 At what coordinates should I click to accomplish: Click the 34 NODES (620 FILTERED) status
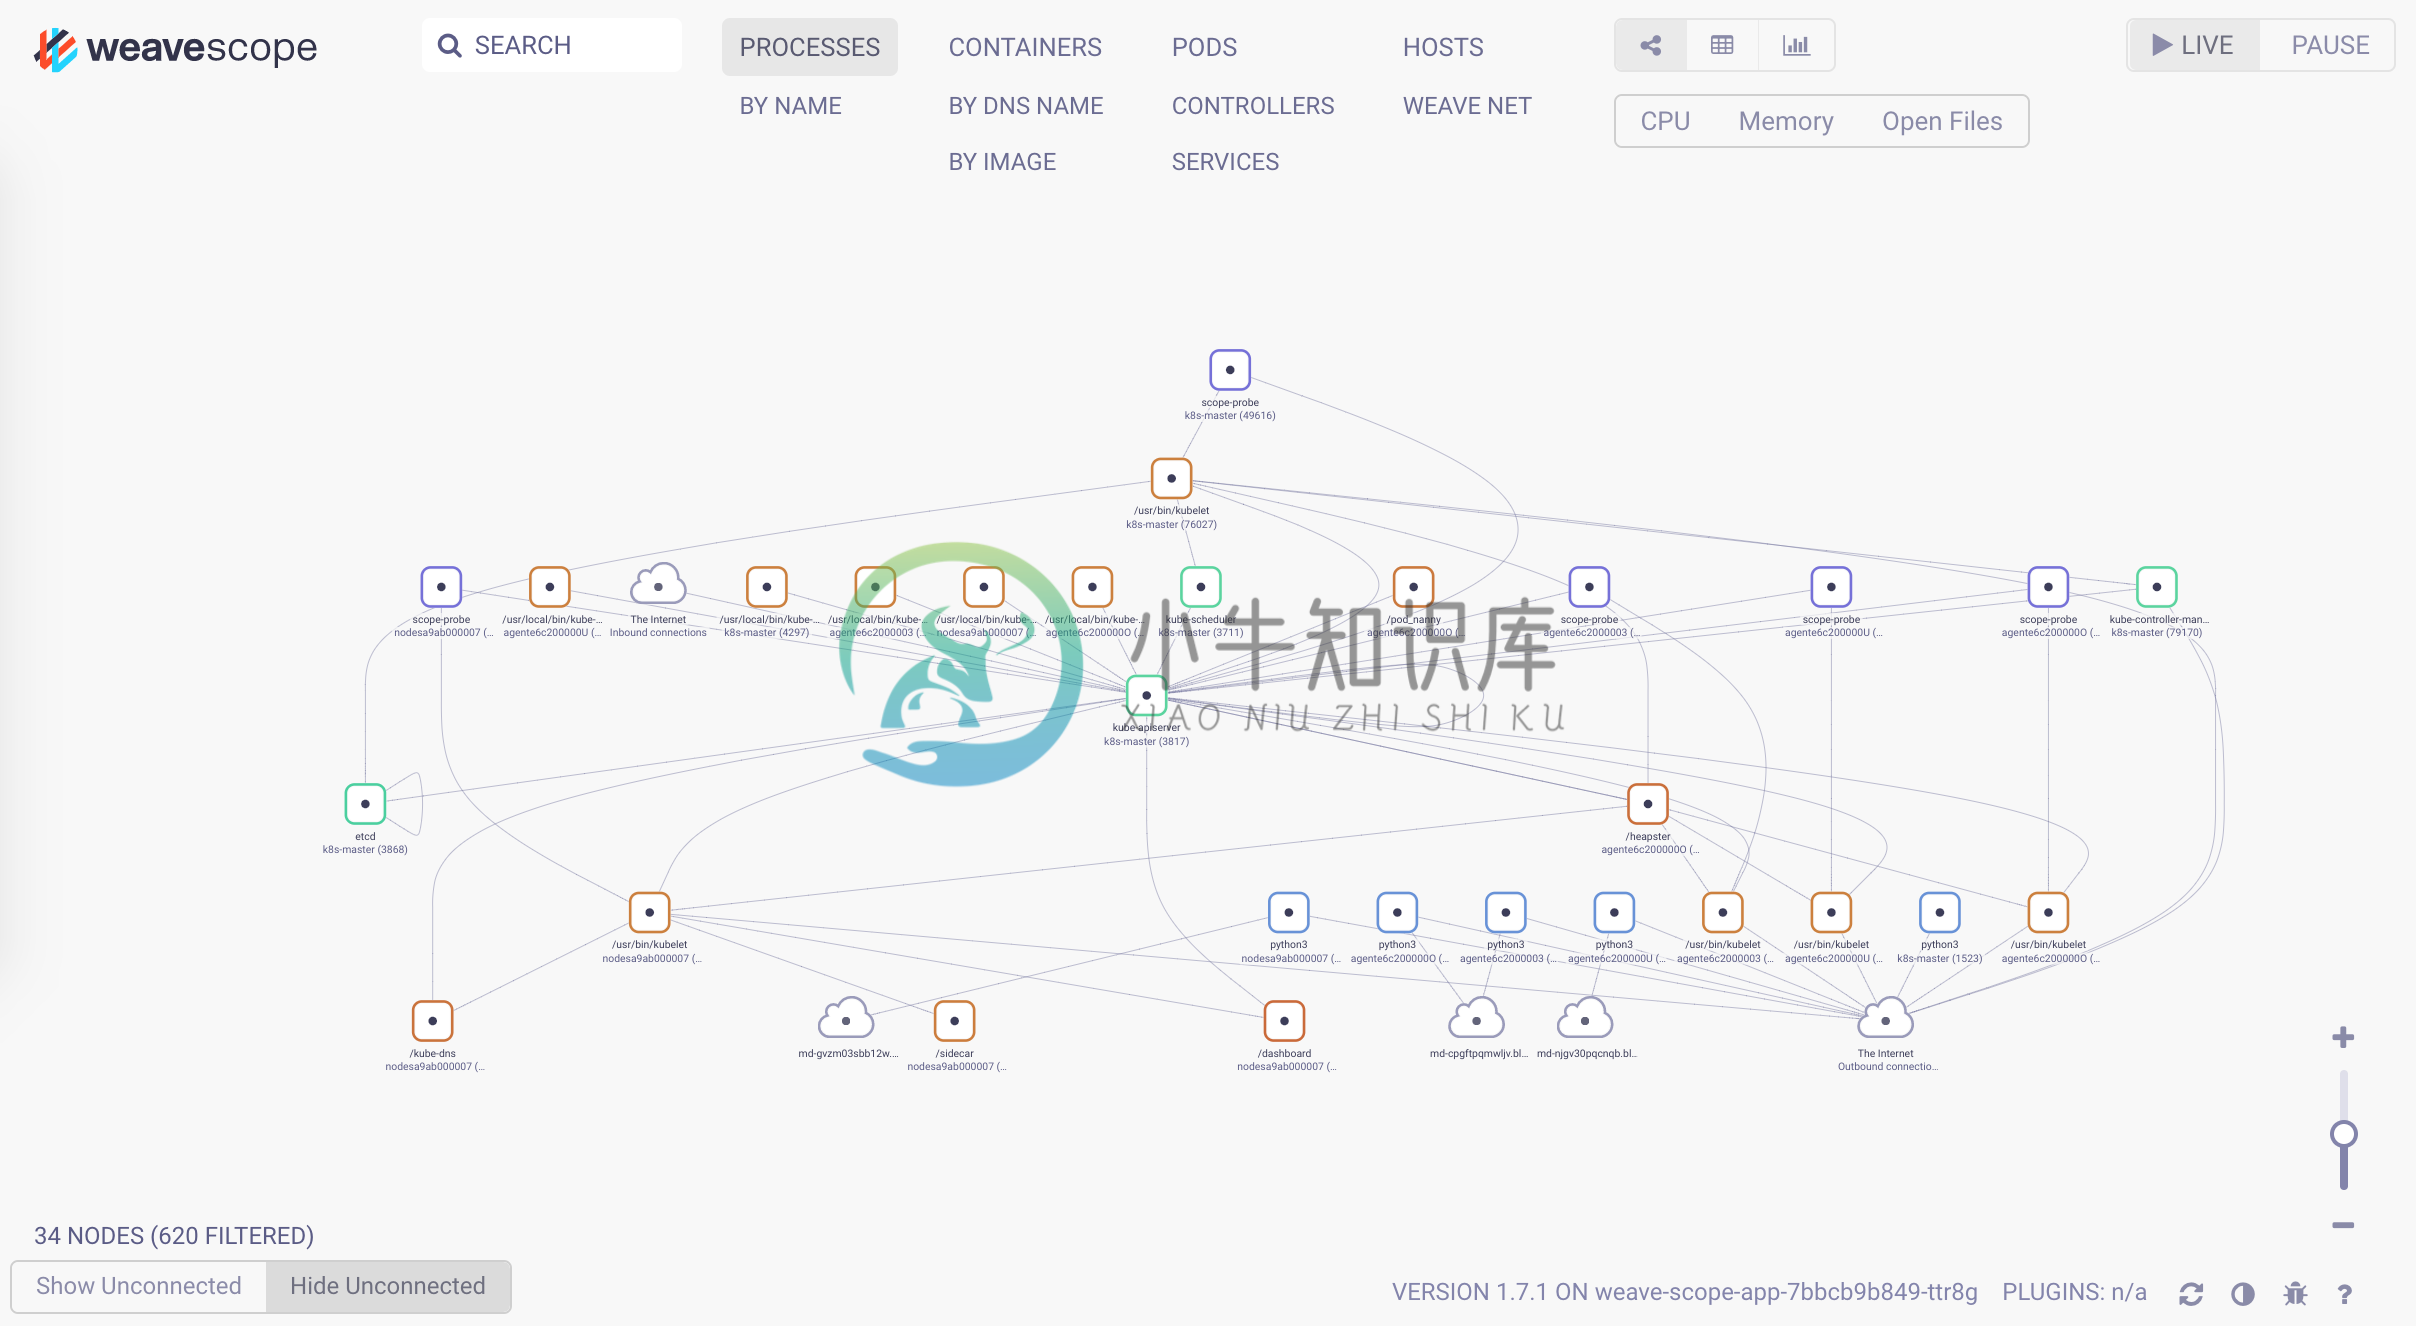[x=174, y=1236]
